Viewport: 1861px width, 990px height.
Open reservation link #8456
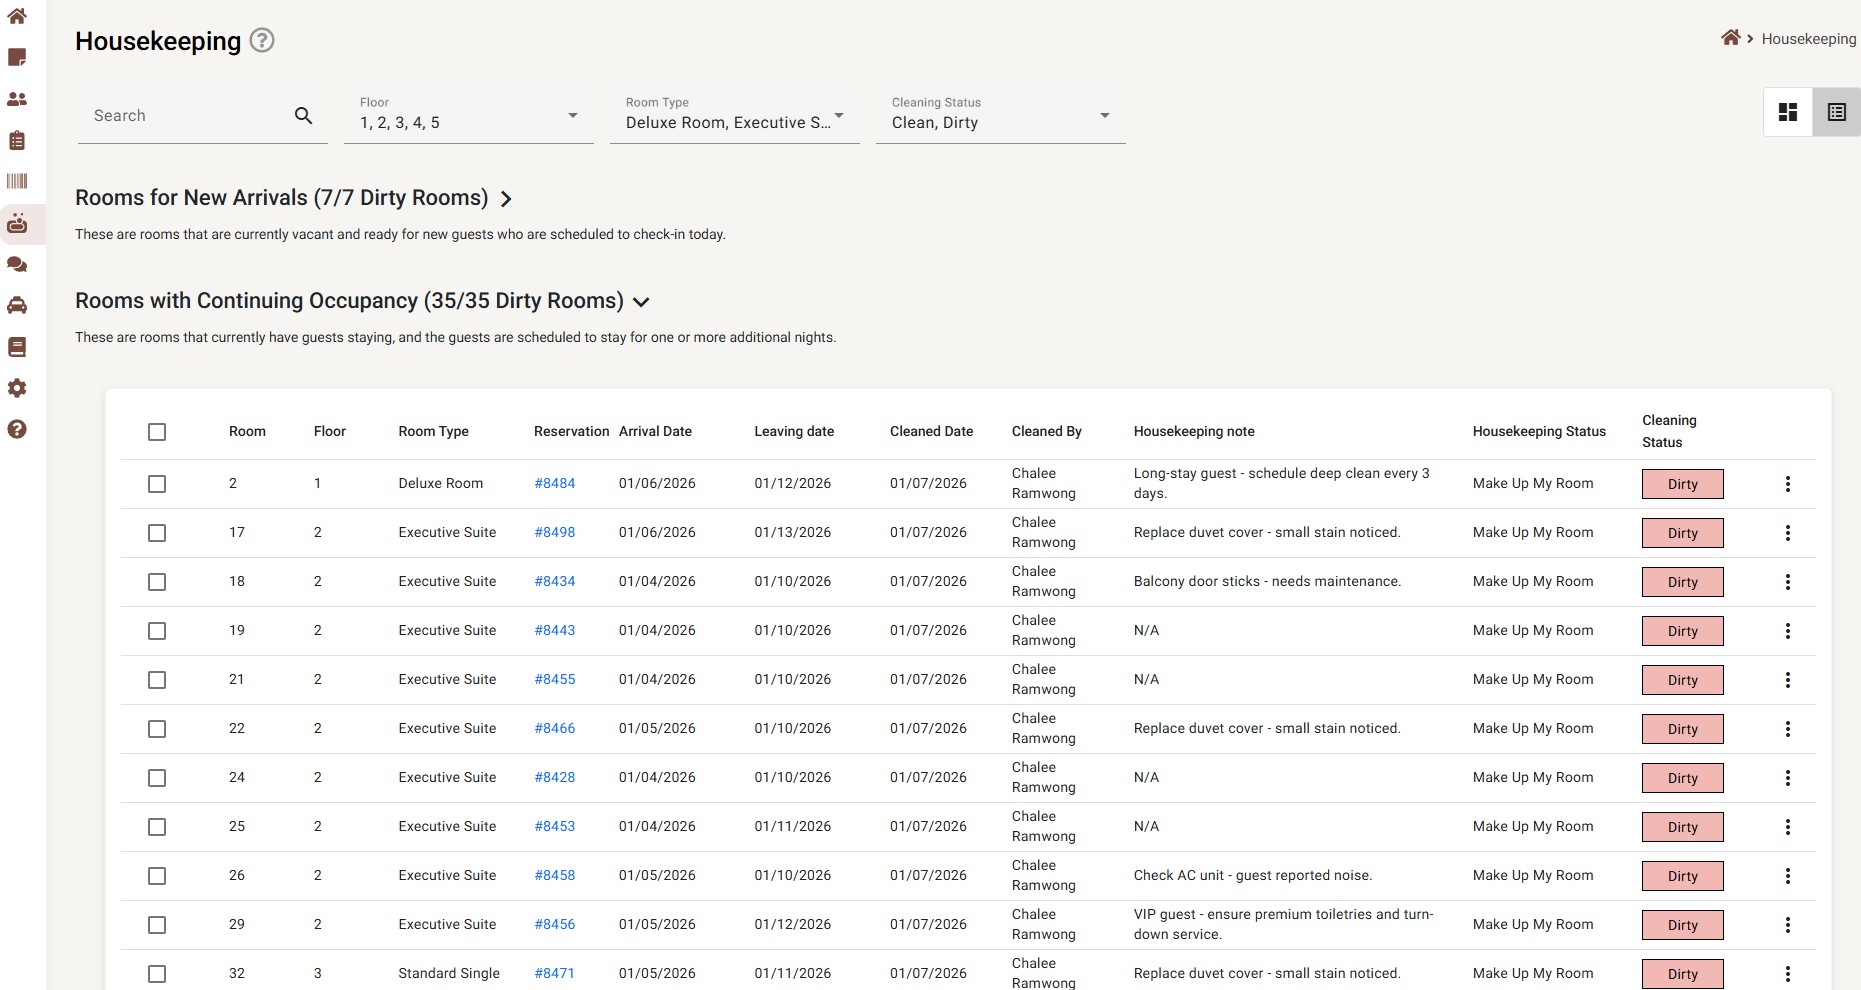(554, 925)
